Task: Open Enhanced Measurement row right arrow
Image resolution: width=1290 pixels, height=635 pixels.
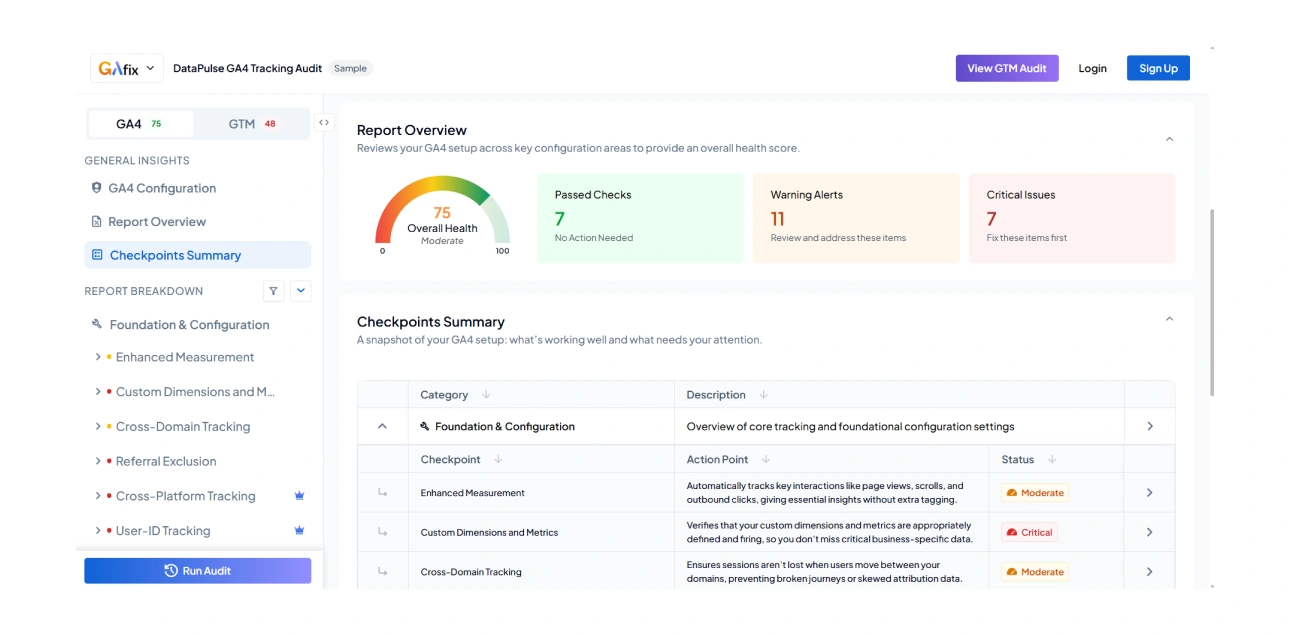Action: (1150, 493)
